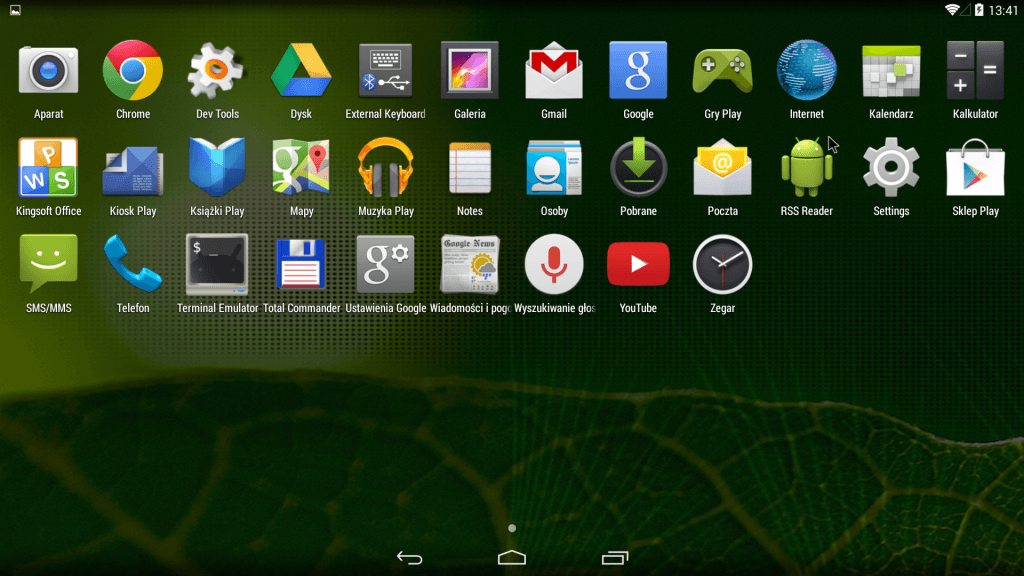Open Książki Play books app
The height and width of the screenshot is (576, 1024).
click(217, 168)
